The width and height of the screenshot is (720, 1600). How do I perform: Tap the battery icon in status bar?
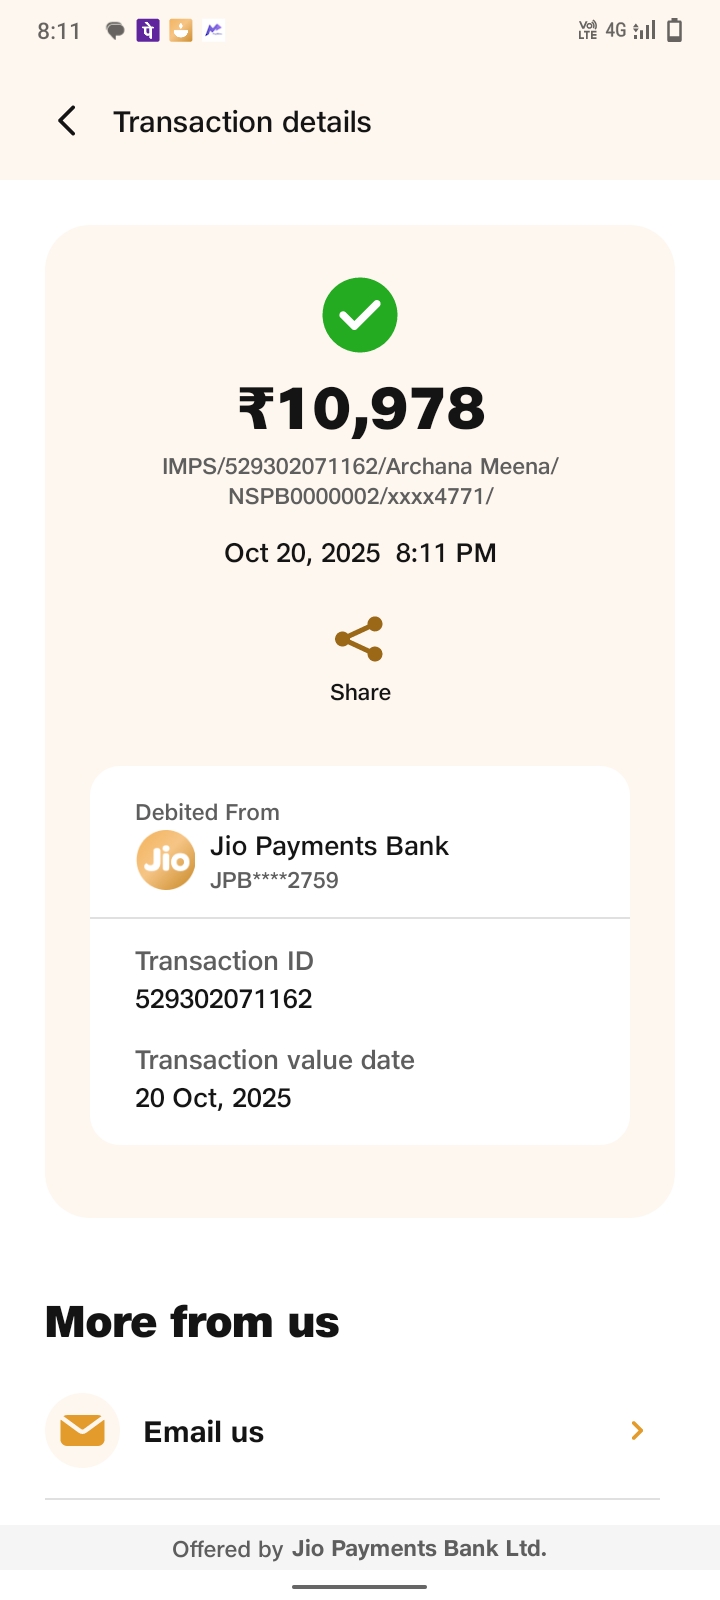point(675,31)
